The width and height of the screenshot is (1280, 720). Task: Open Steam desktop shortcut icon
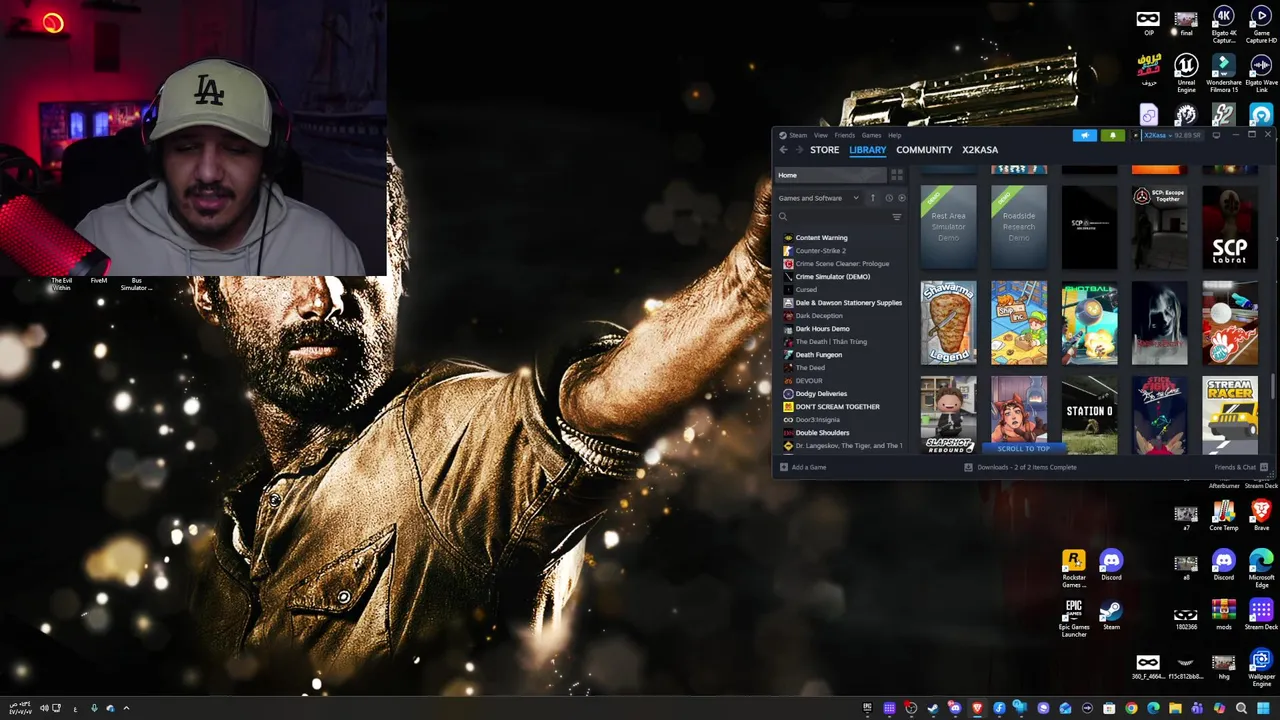[1111, 615]
